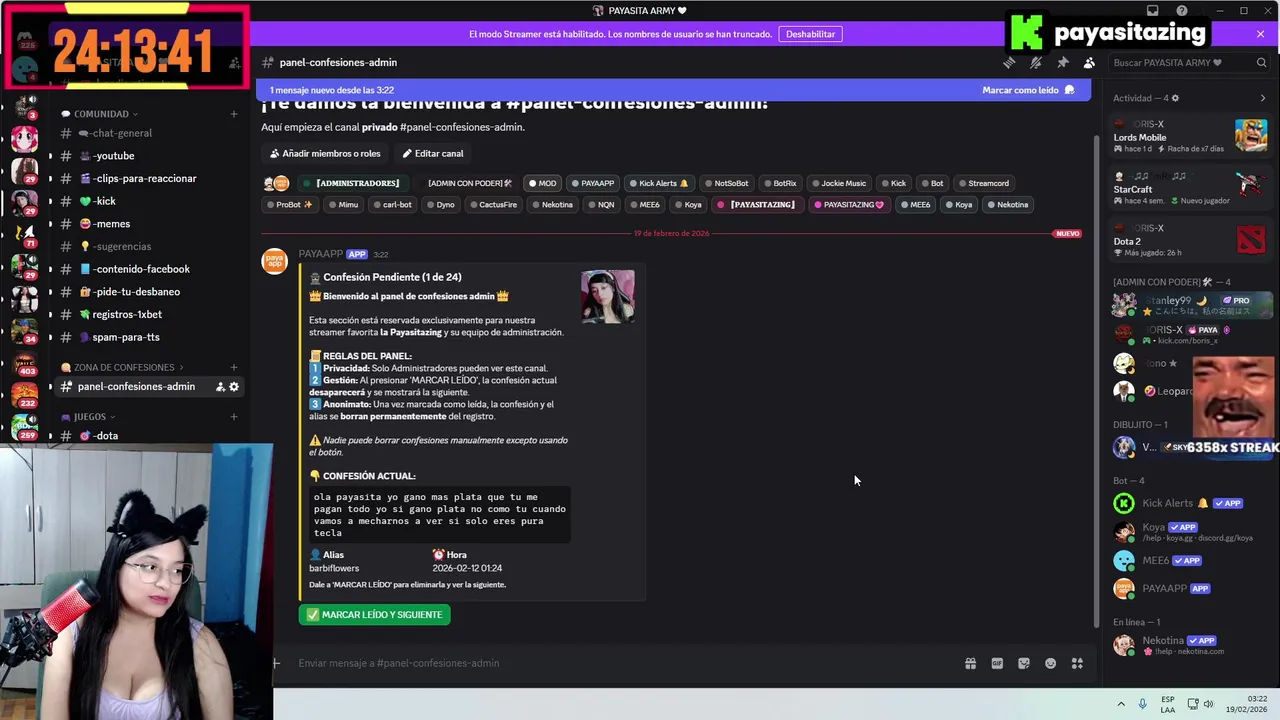Open confession embed thumbnail image
Viewport: 1280px width, 720px height.
607,296
